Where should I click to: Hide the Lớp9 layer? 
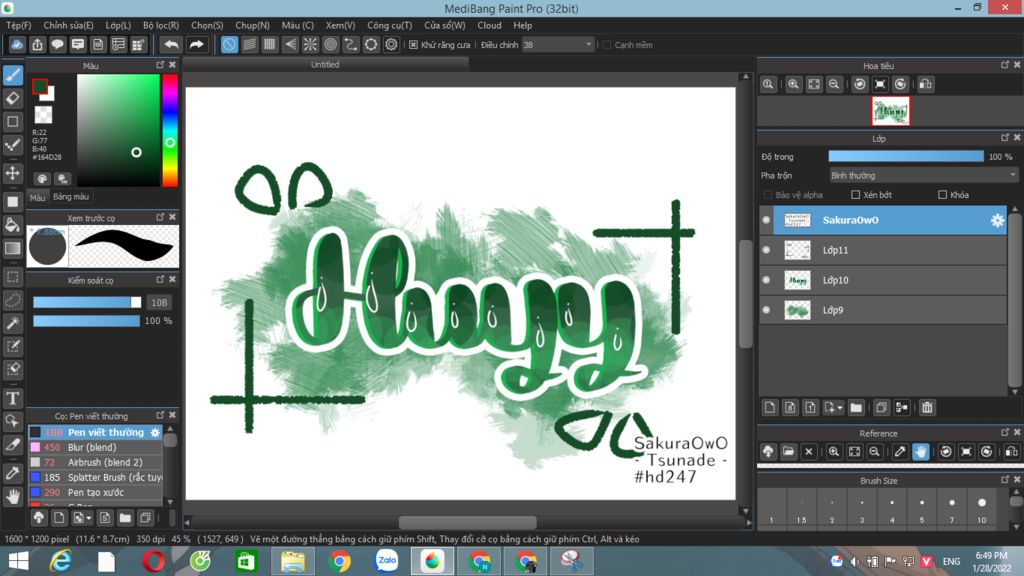tap(767, 310)
